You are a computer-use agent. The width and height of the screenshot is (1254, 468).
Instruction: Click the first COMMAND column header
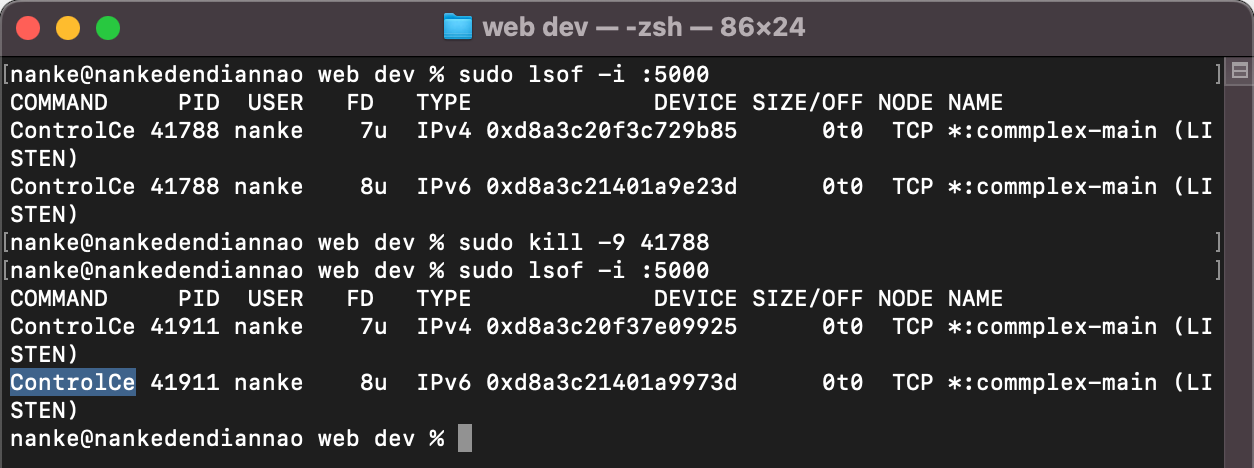(58, 102)
